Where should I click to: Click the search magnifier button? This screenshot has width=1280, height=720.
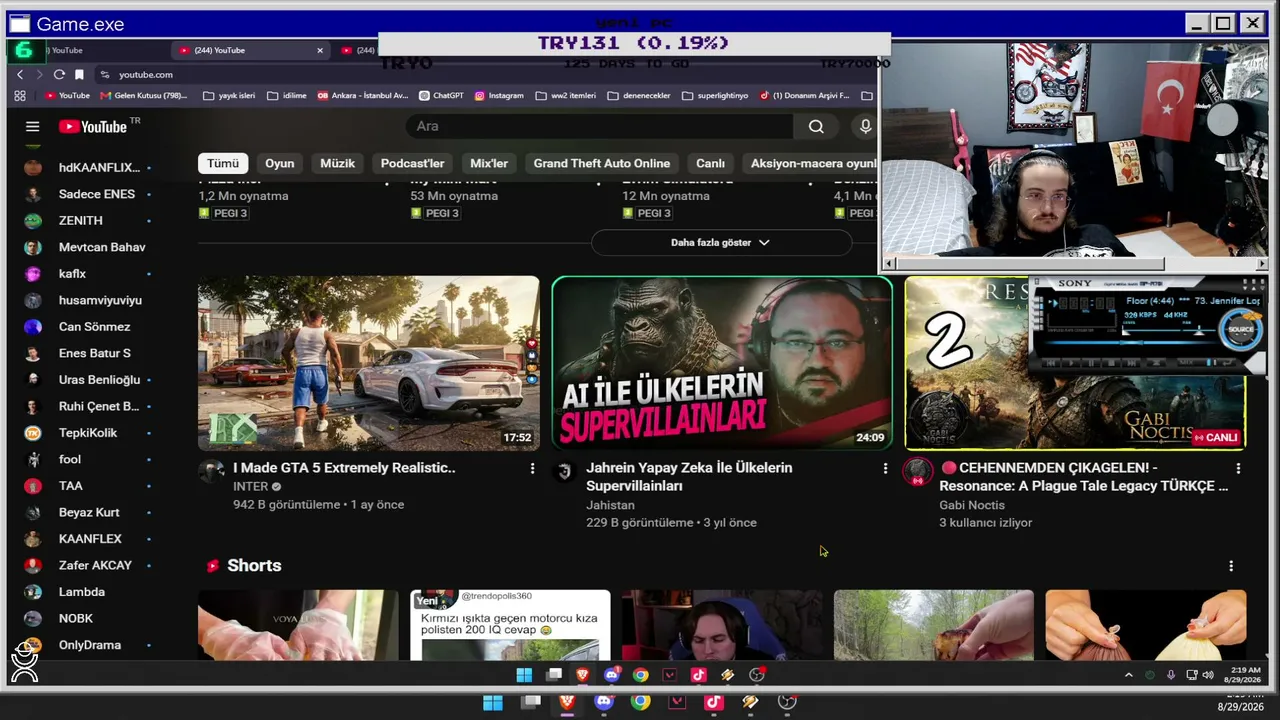click(x=816, y=126)
